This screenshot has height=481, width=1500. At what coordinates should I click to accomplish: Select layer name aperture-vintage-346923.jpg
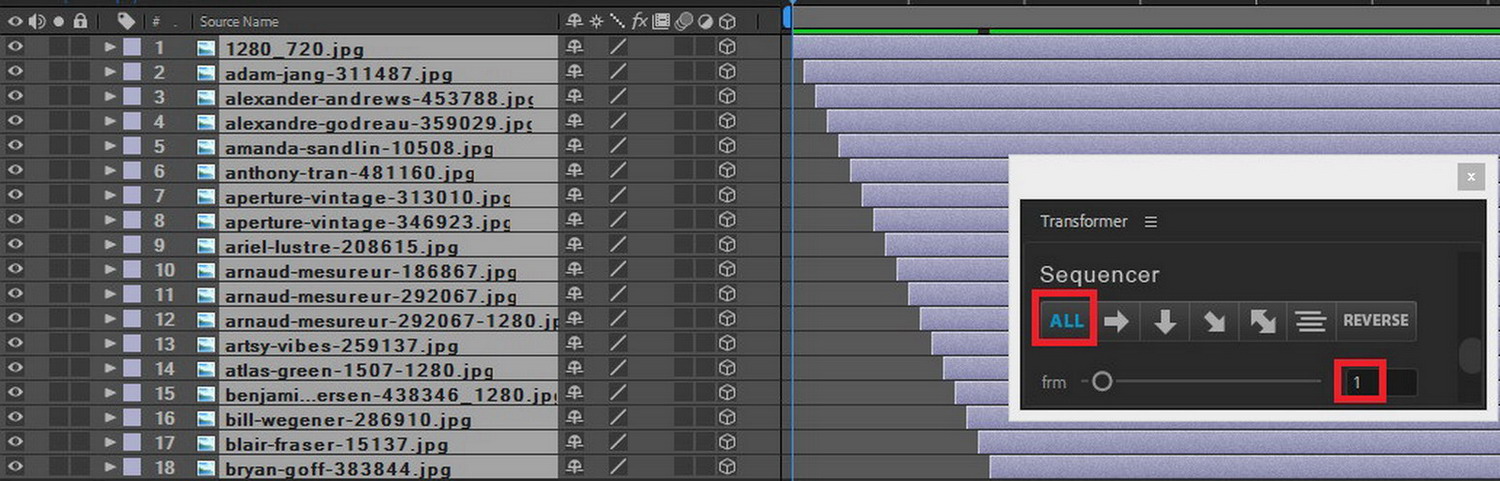(x=367, y=222)
